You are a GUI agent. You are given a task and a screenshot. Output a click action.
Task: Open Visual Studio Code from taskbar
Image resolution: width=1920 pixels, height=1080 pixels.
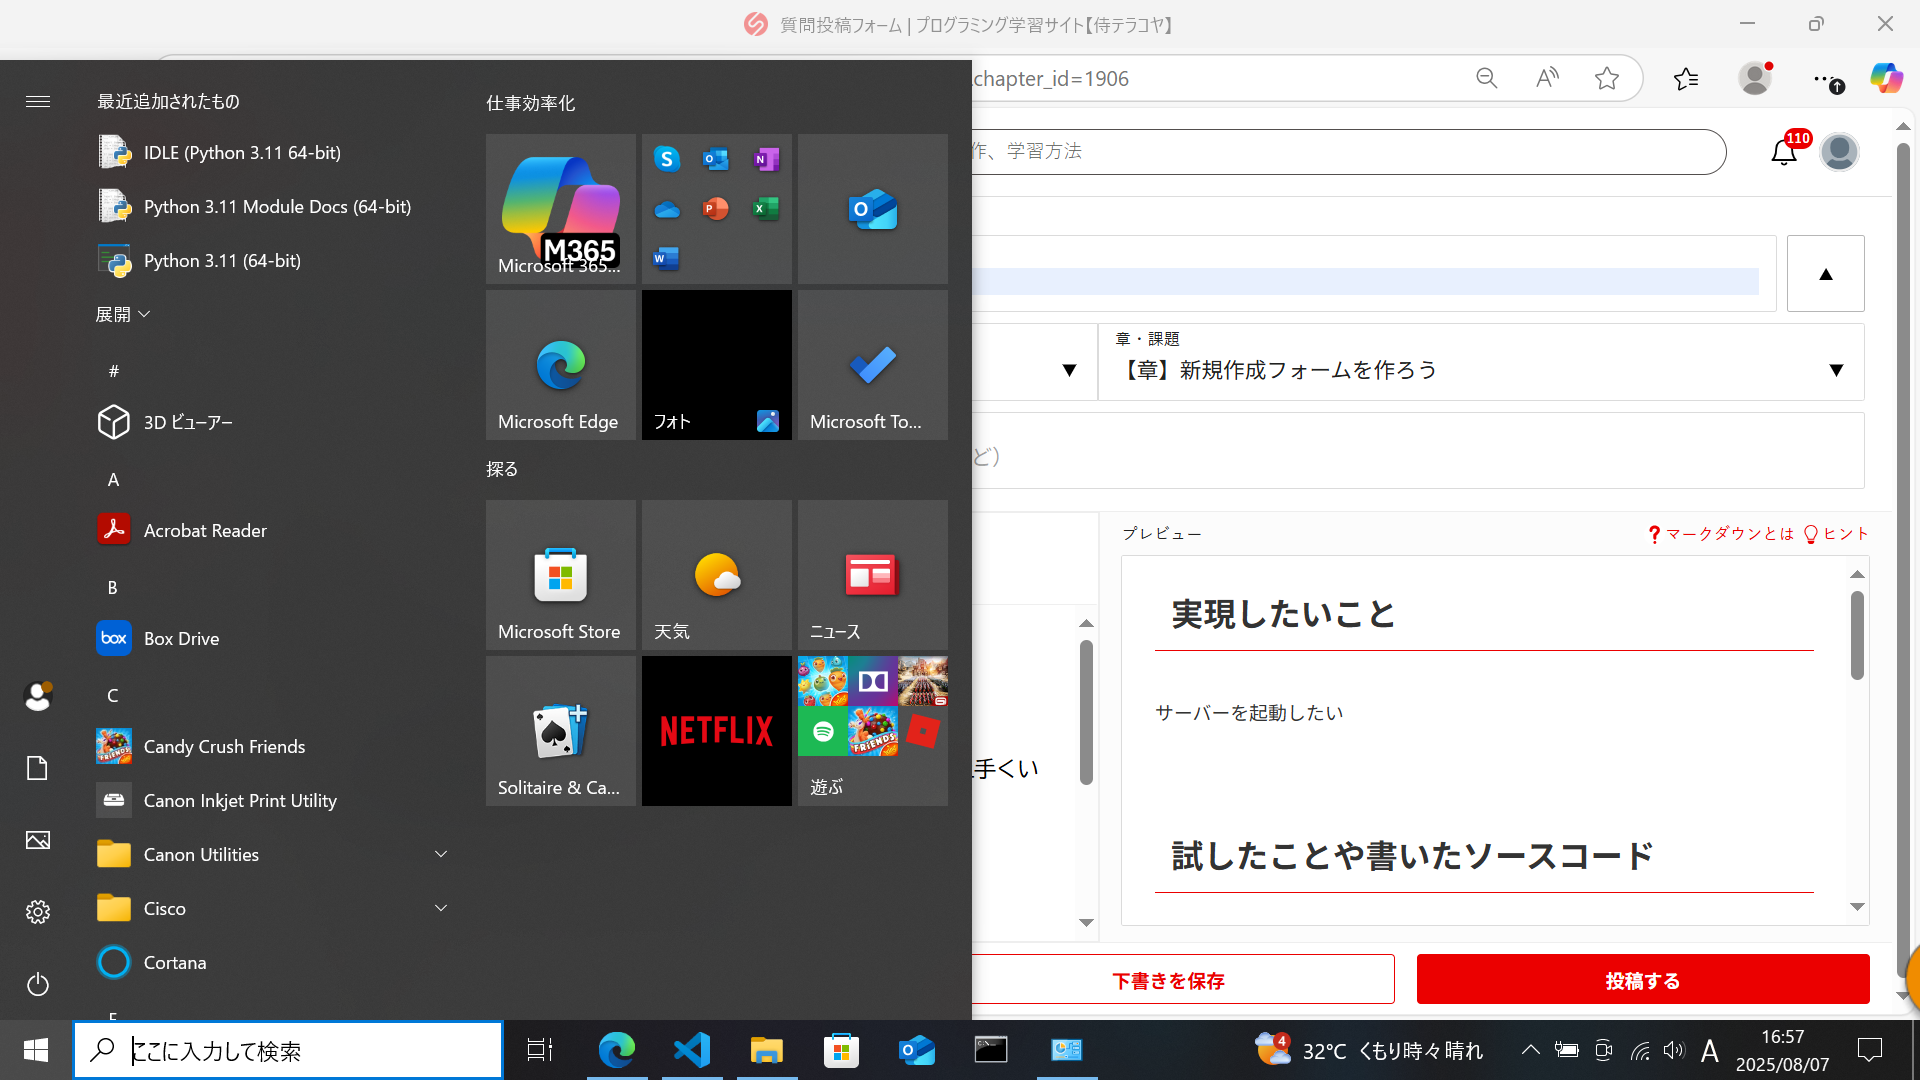692,1050
